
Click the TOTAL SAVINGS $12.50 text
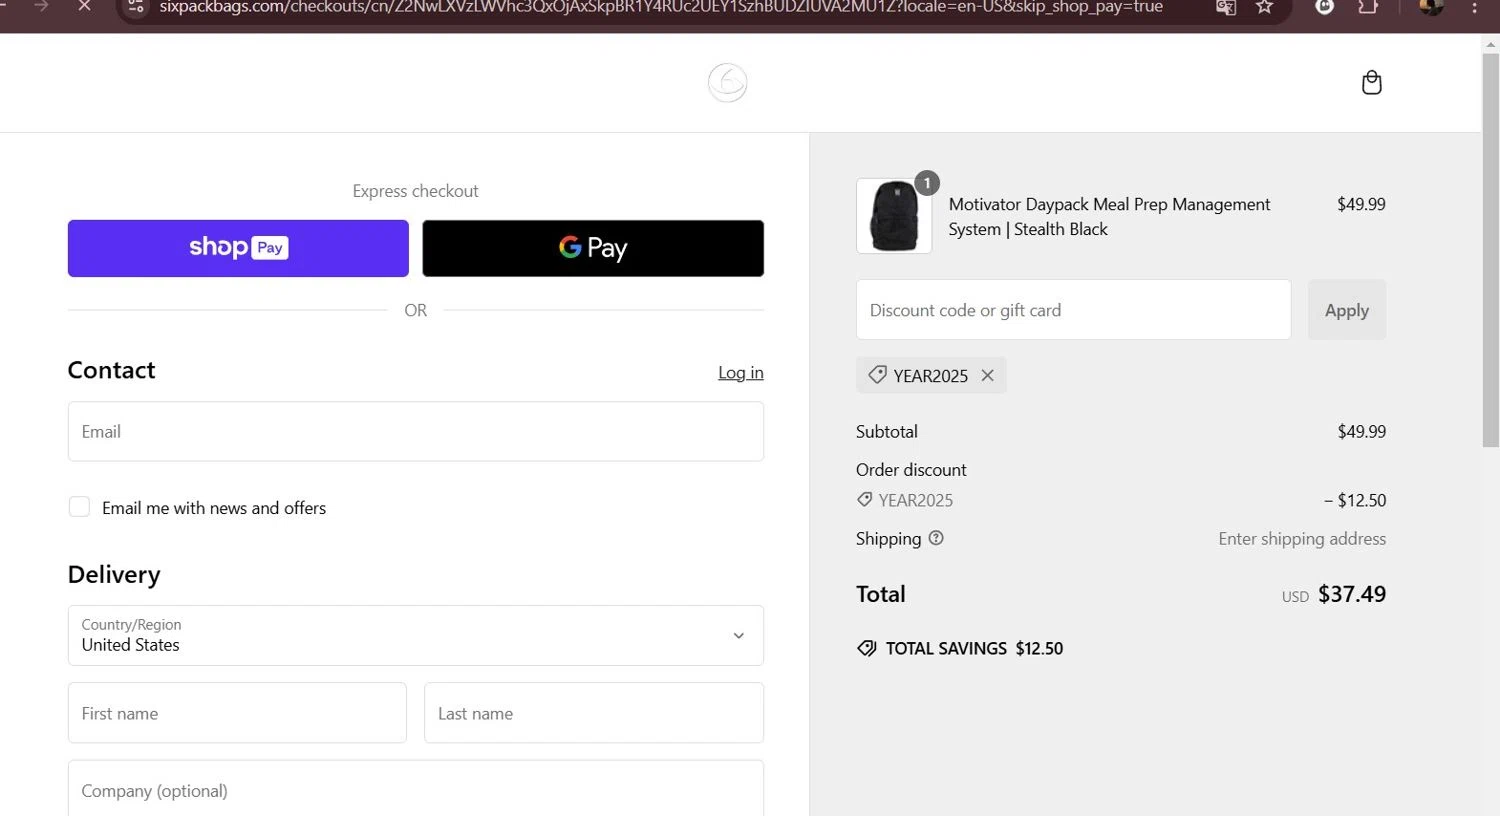click(974, 648)
